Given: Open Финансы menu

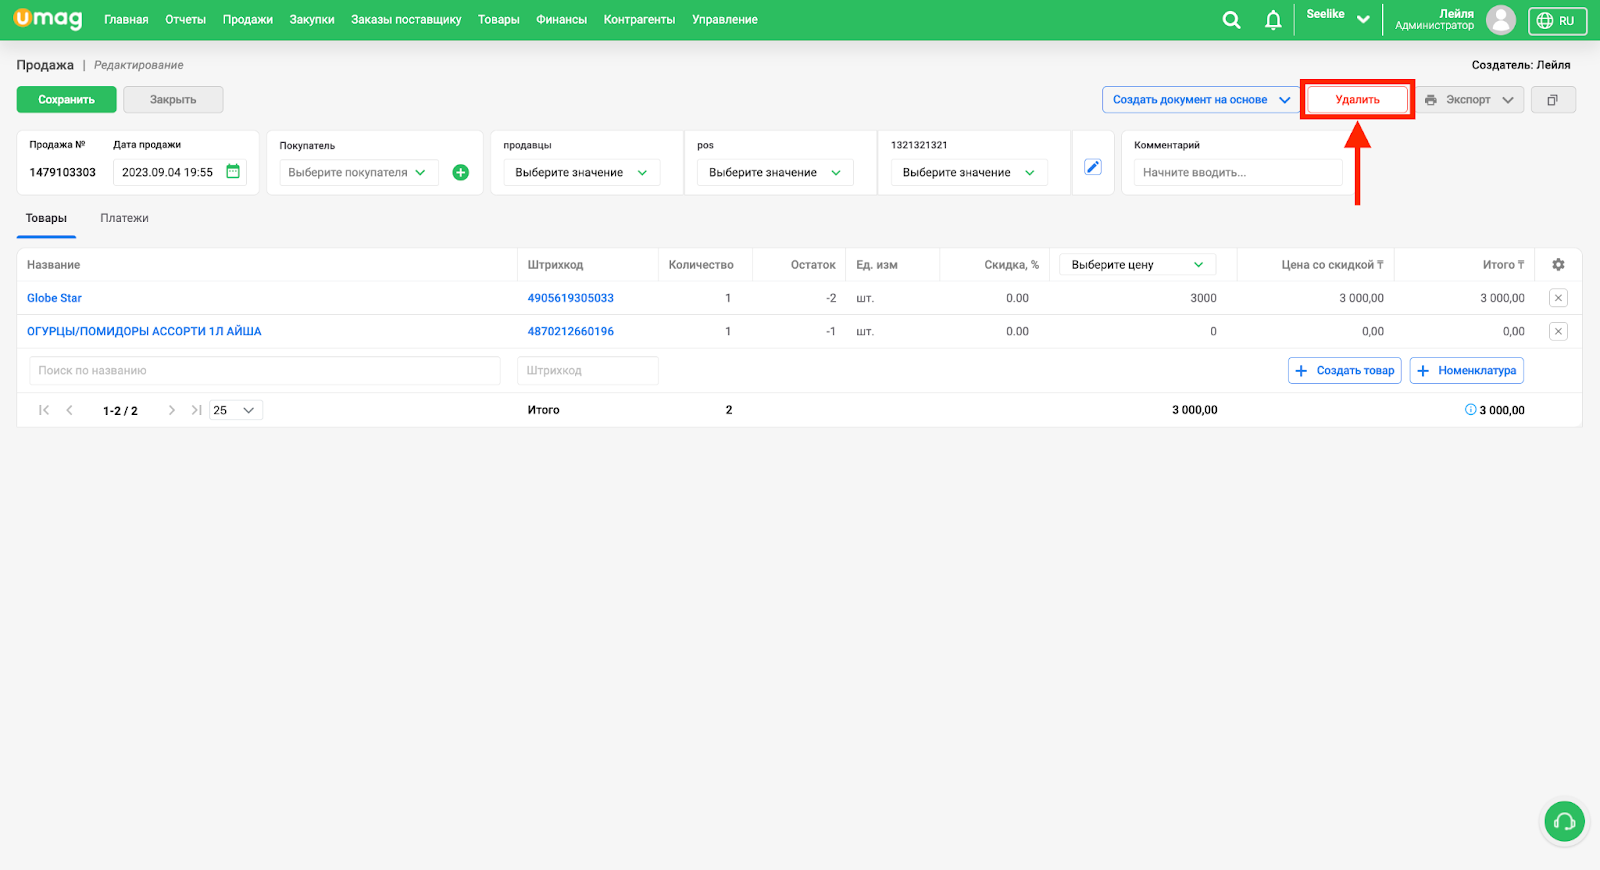Looking at the screenshot, I should click(561, 20).
